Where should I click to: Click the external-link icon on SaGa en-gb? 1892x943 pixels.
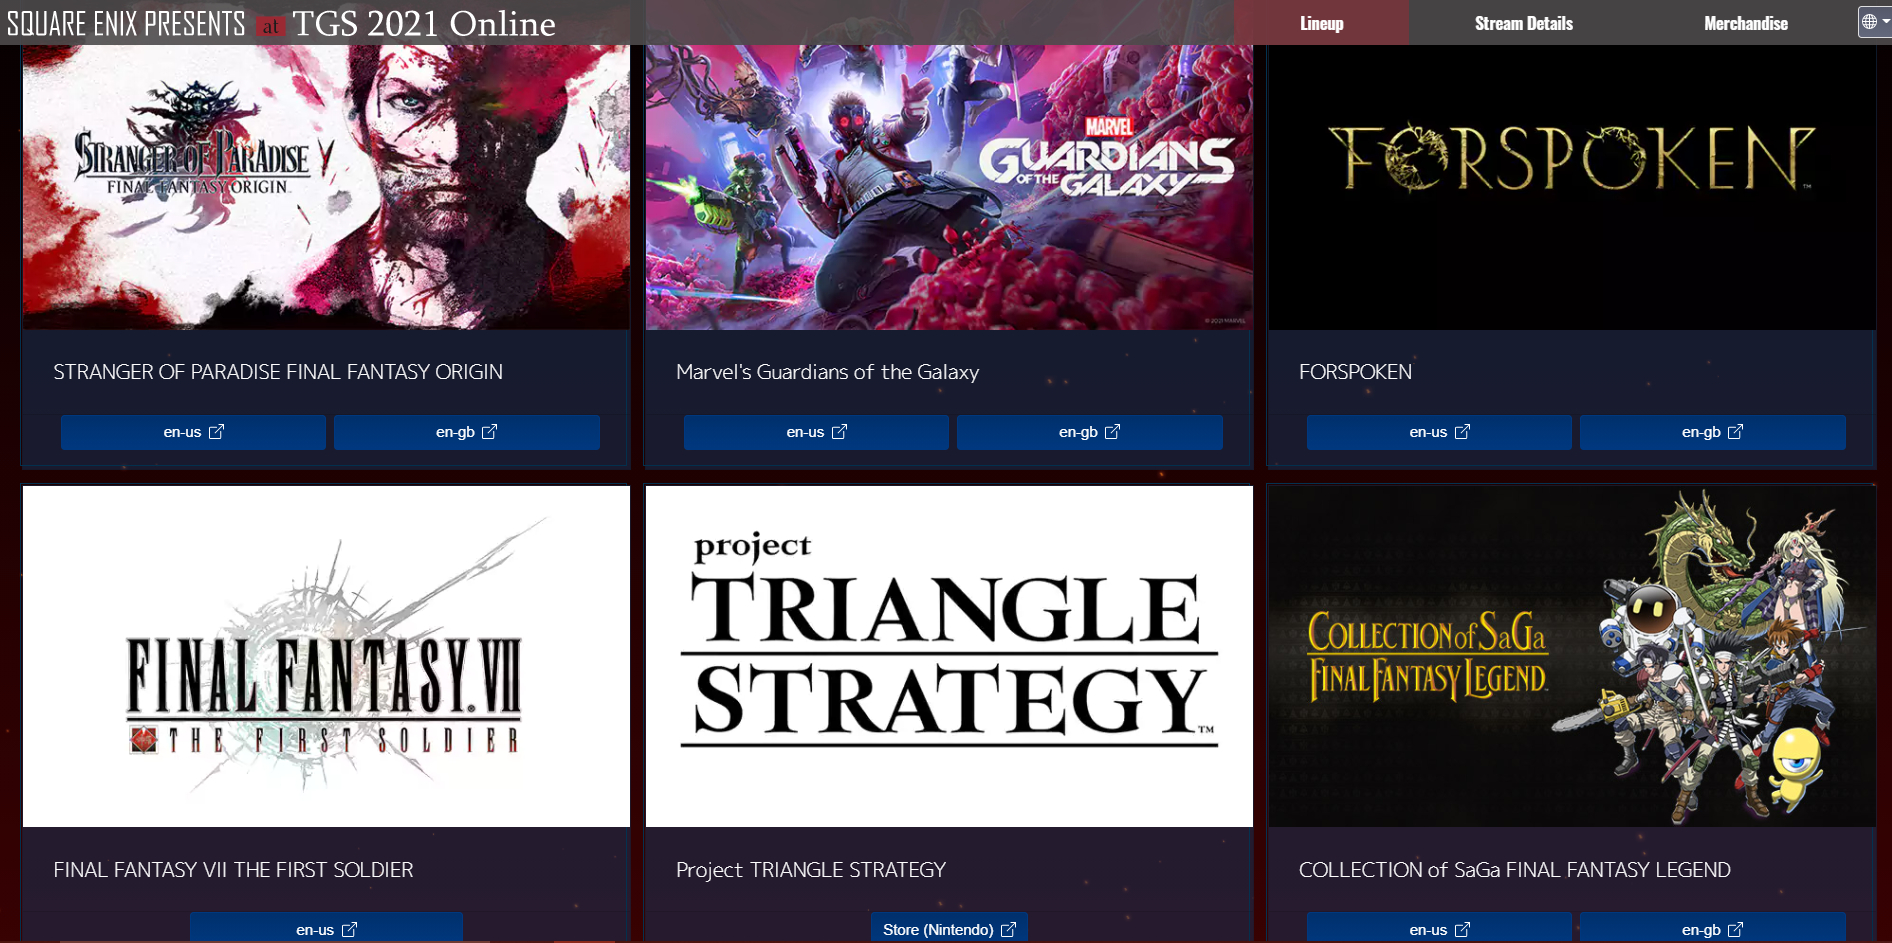pyautogui.click(x=1735, y=930)
